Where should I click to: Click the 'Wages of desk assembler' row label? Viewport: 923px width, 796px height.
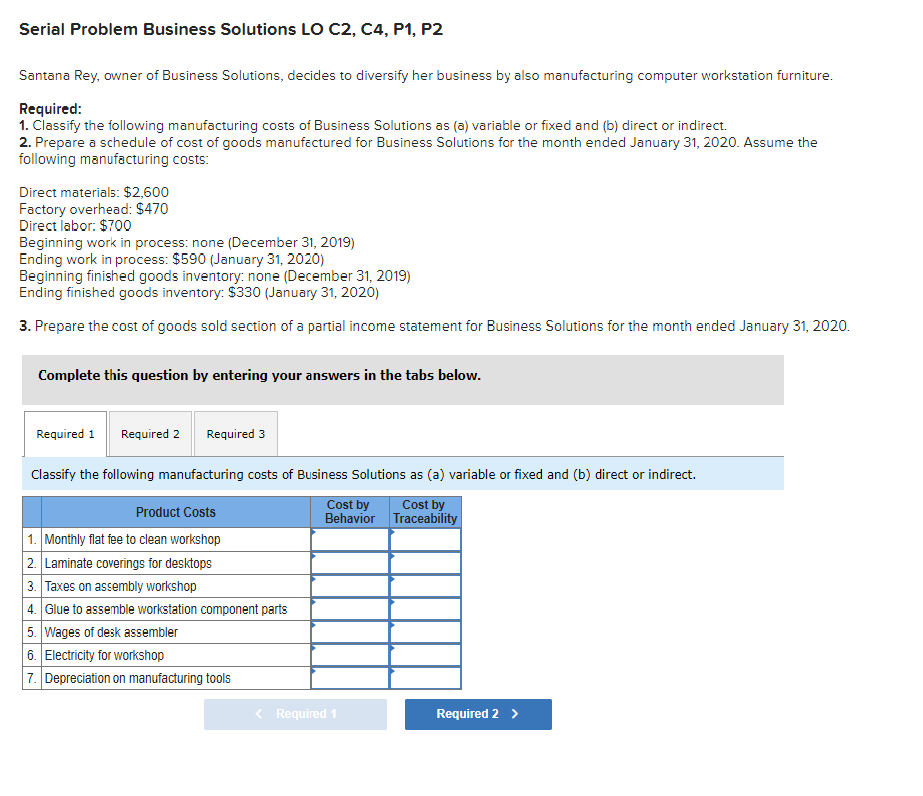tap(111, 632)
